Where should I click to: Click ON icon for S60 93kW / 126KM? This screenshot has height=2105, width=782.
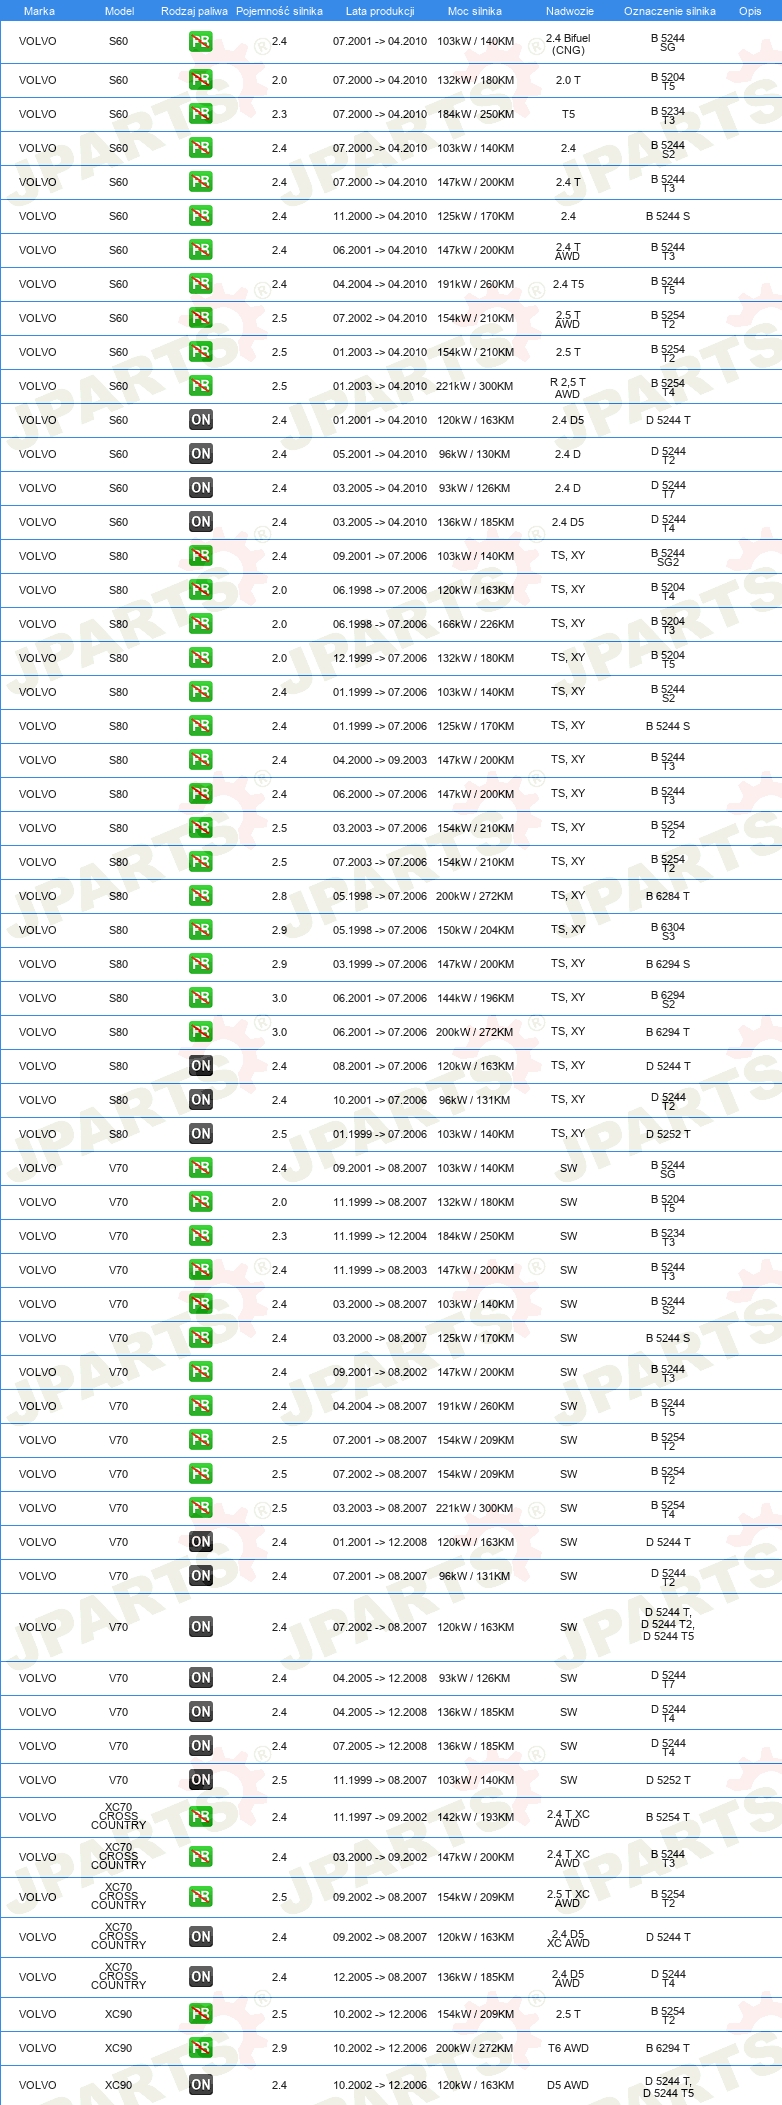[x=201, y=488]
